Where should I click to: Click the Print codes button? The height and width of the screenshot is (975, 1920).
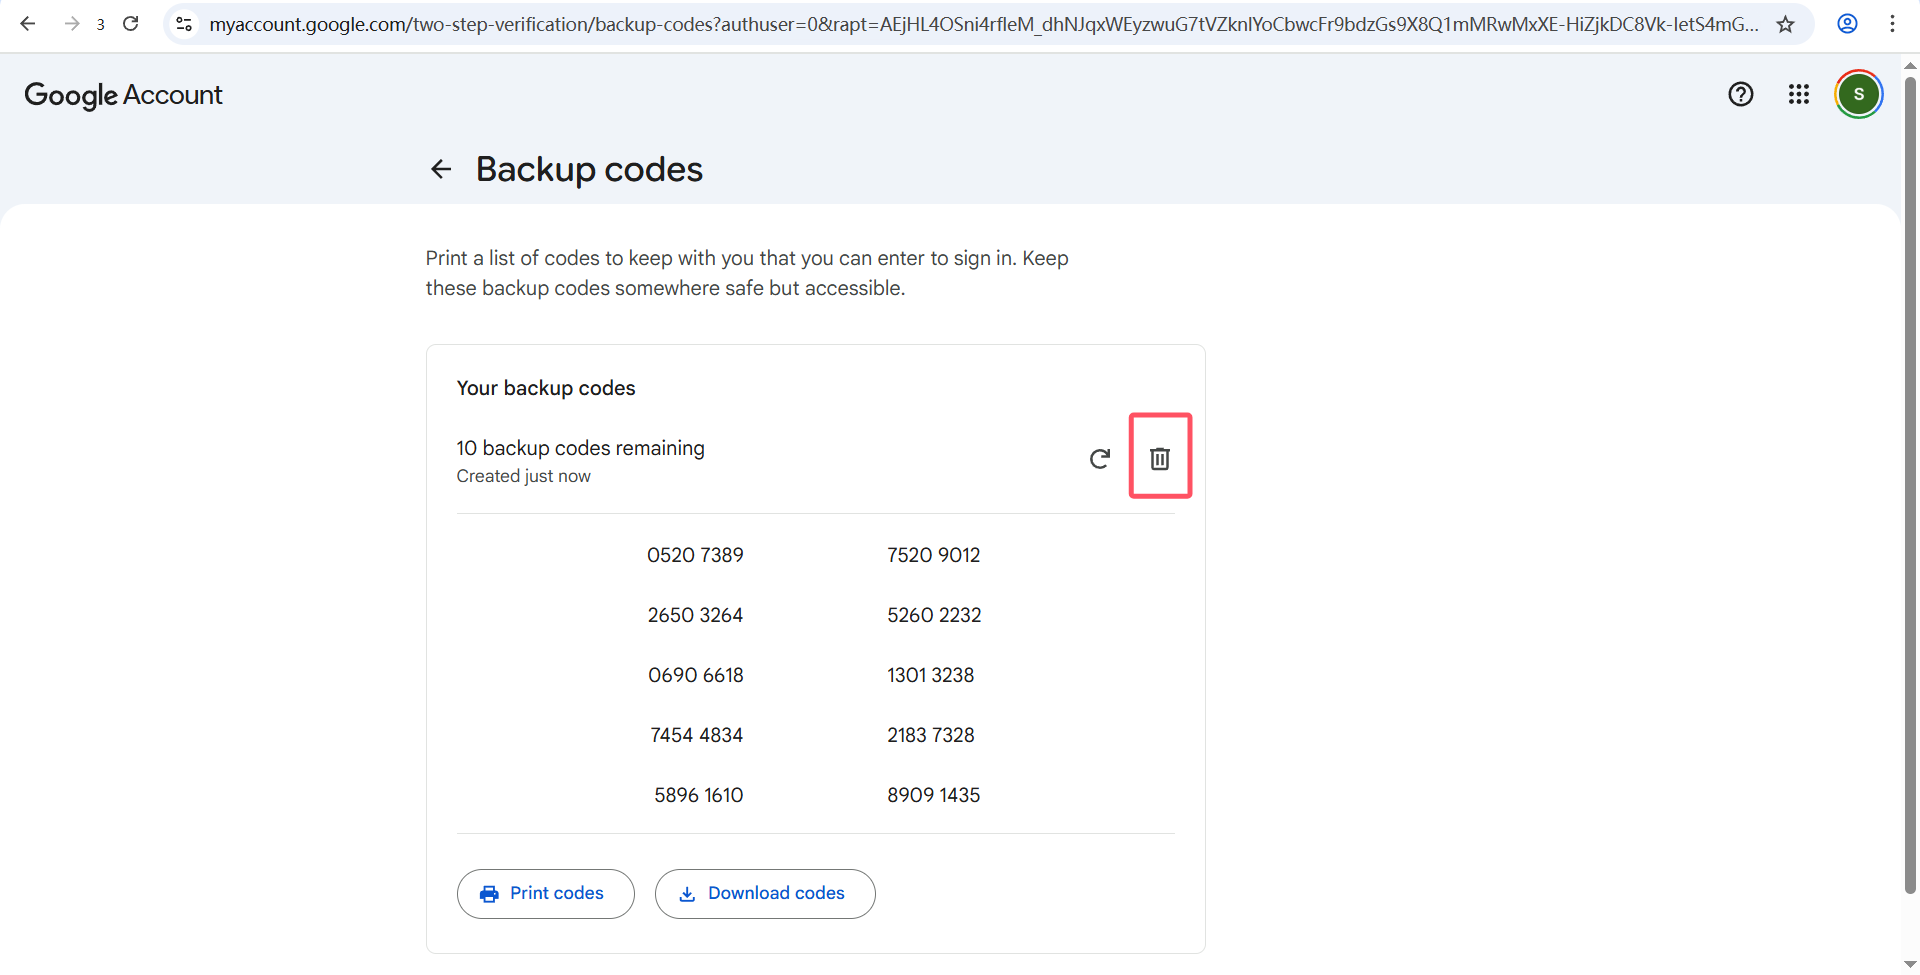click(x=545, y=893)
